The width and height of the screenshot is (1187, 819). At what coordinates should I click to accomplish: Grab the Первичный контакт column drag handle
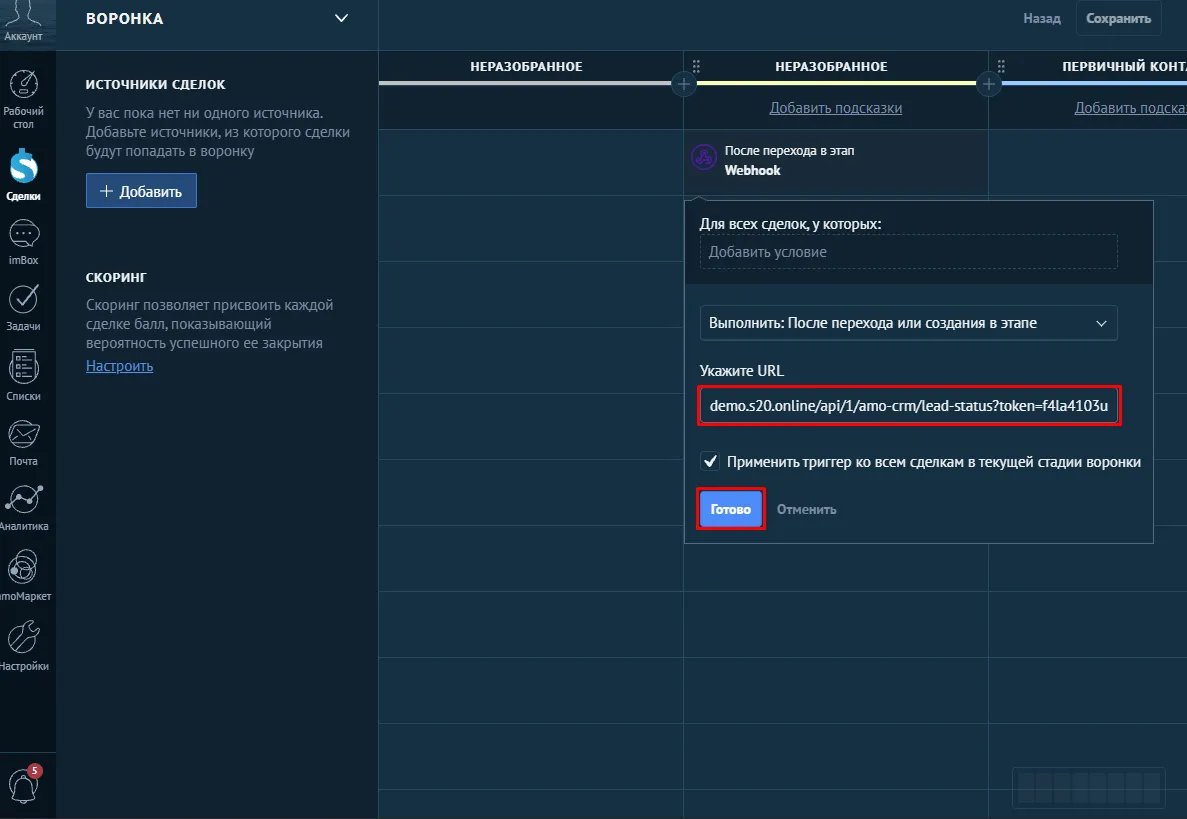pos(1002,67)
